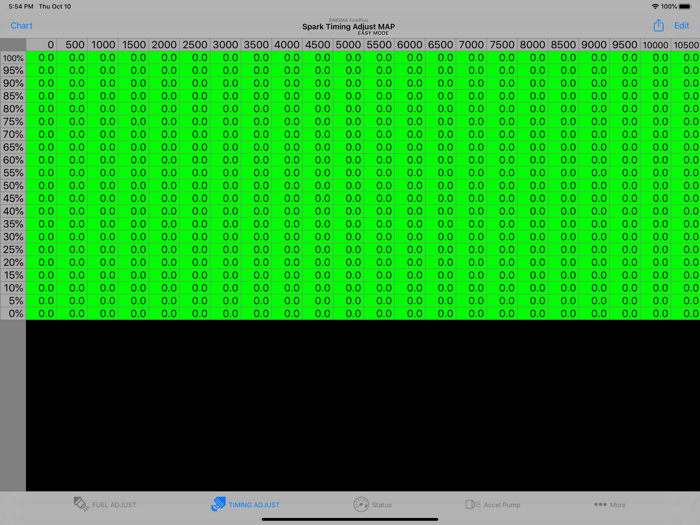Select the 40% throttle row header
Screen dimensions: 700x525
point(13,211)
